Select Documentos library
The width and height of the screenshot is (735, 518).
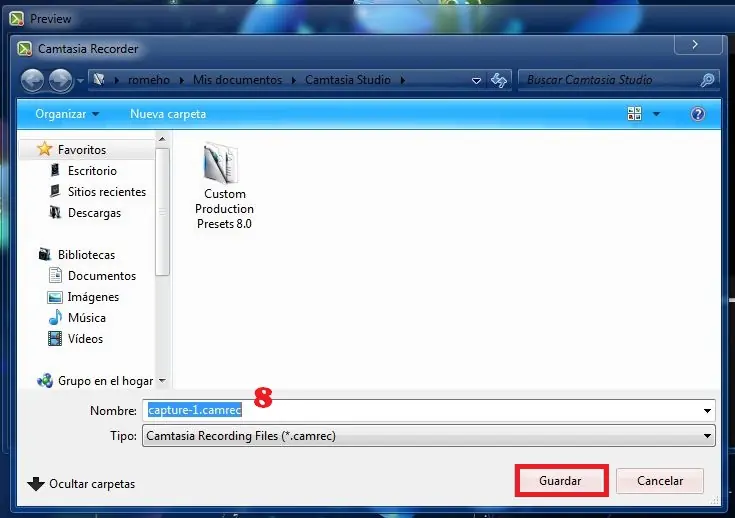point(102,276)
